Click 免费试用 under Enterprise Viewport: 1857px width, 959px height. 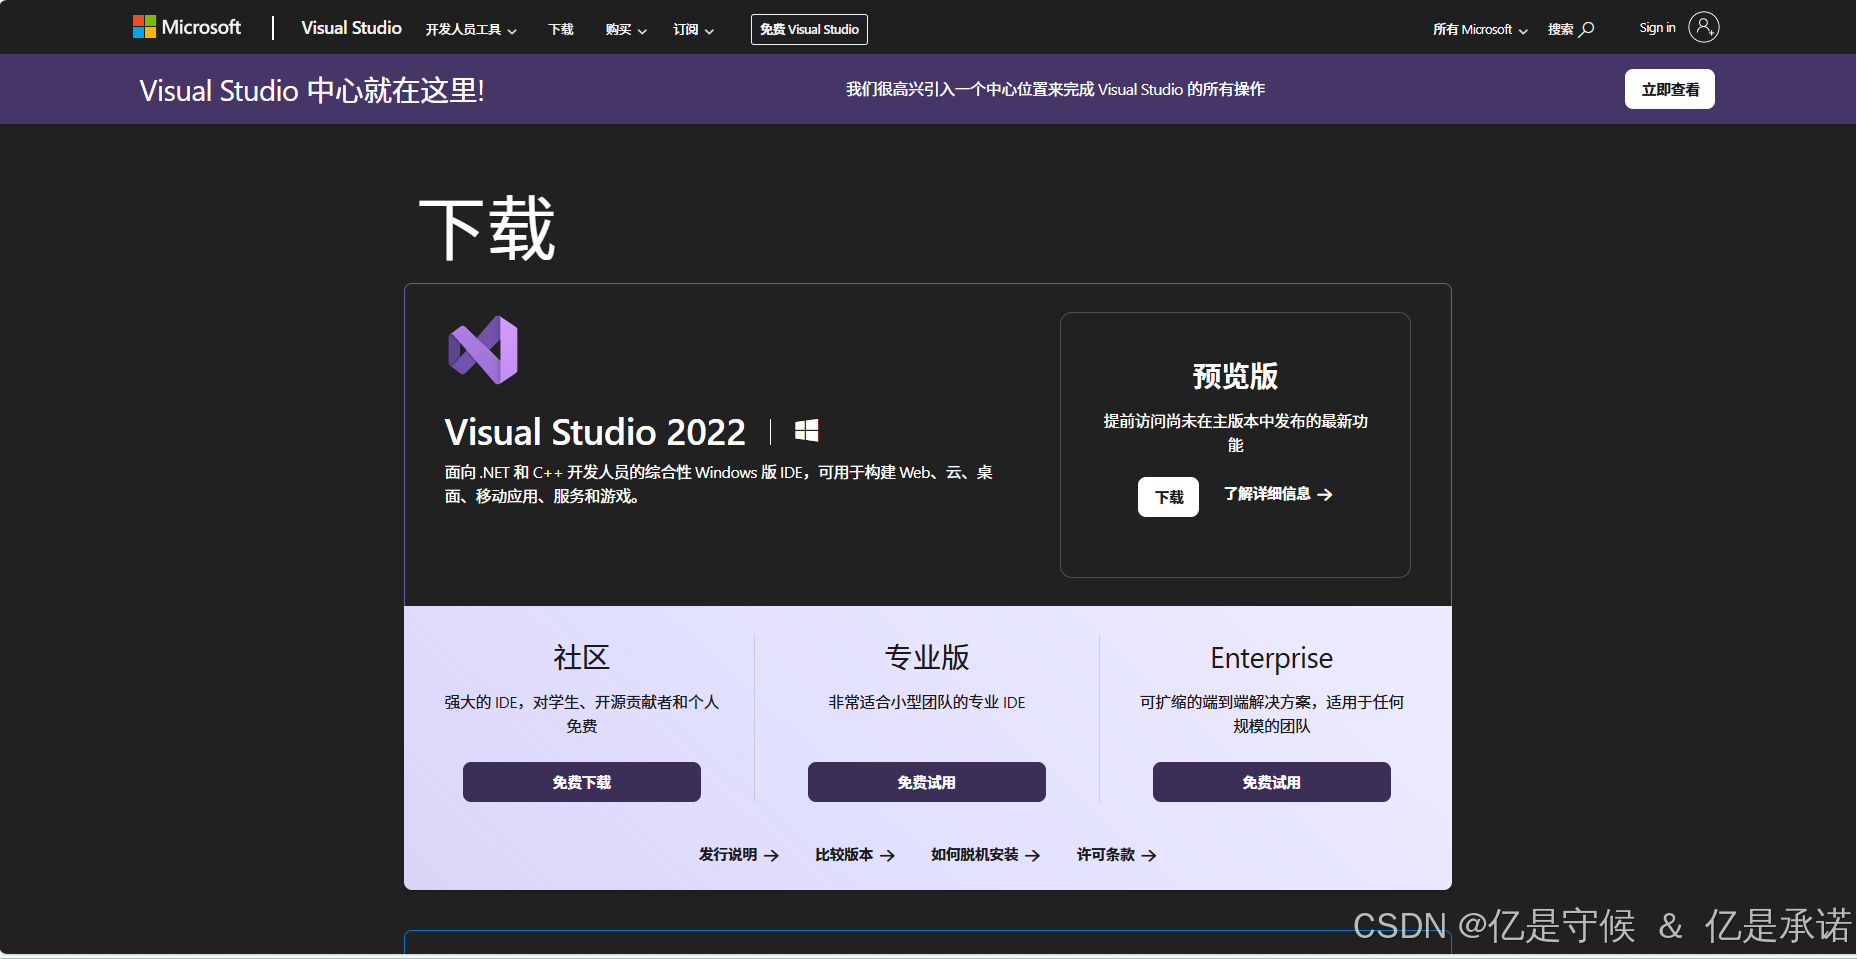1271,782
